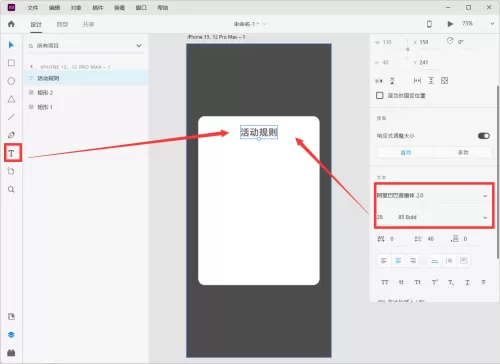500x364 pixels.
Task: Open the font weight 85 Bold dropdown
Action: pyautogui.click(x=443, y=217)
